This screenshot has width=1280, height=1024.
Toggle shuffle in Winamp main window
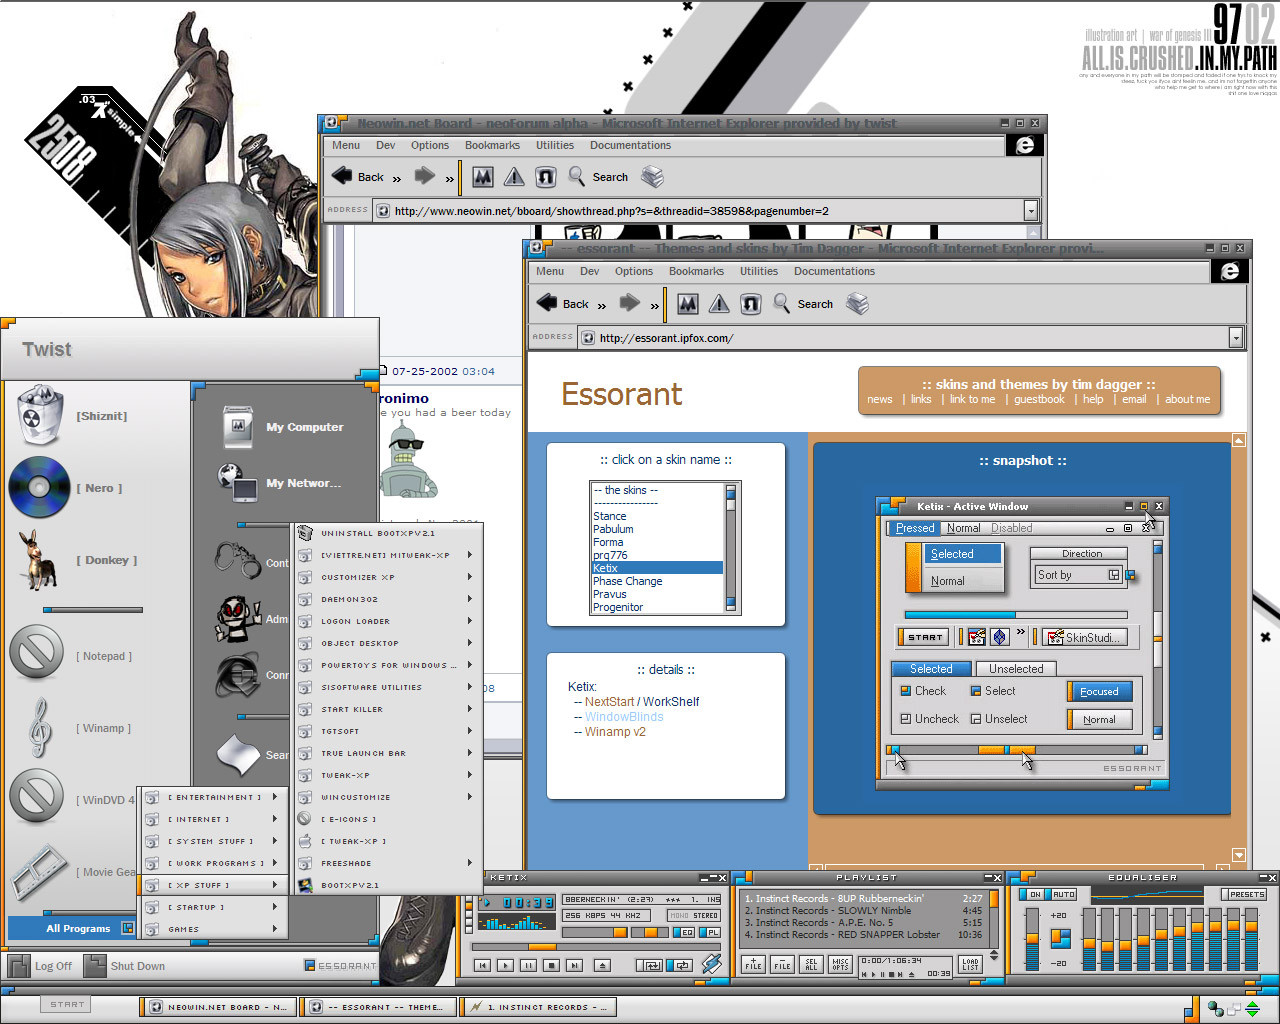[x=650, y=965]
